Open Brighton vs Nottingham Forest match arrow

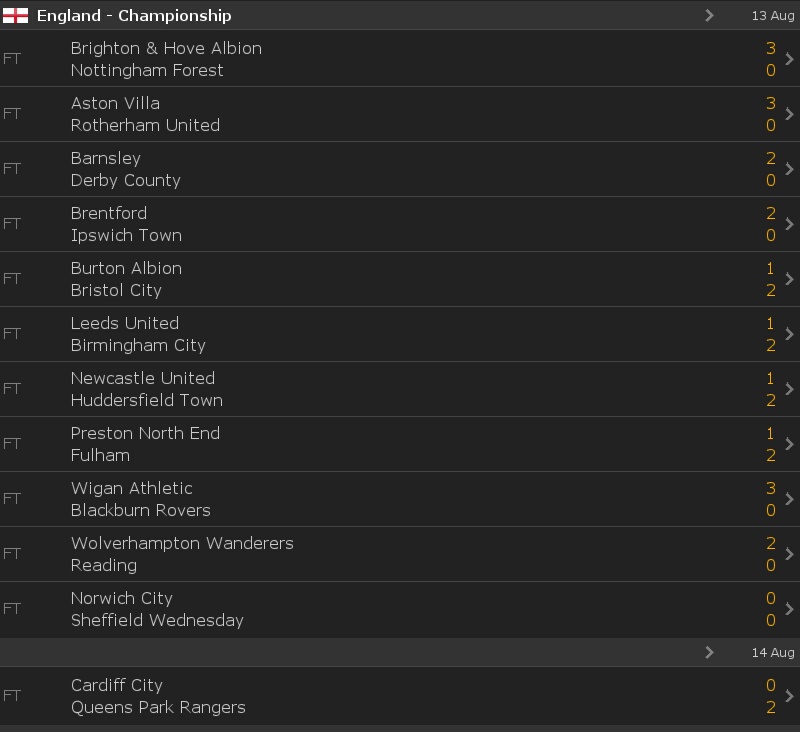coord(789,59)
